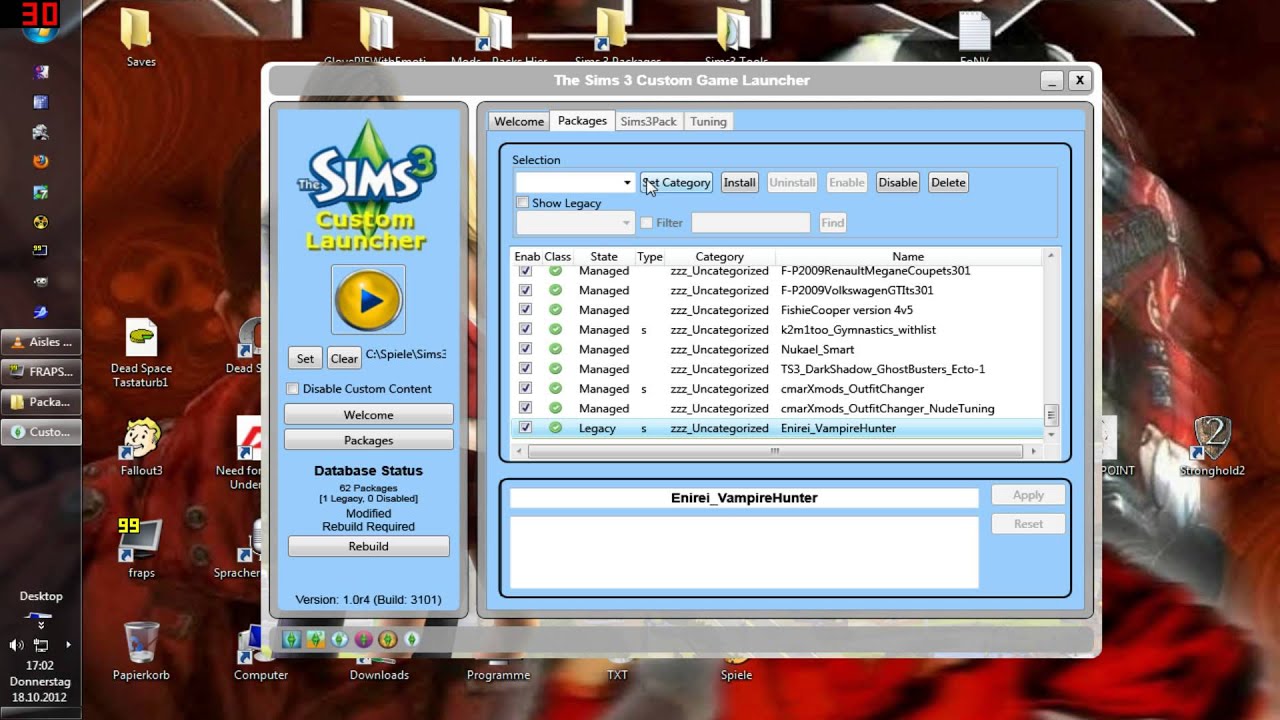Uncheck the enabled box for TS3_DarkShadow_GhostBusters_Ecto-1
Viewport: 1280px width, 720px height.
525,369
